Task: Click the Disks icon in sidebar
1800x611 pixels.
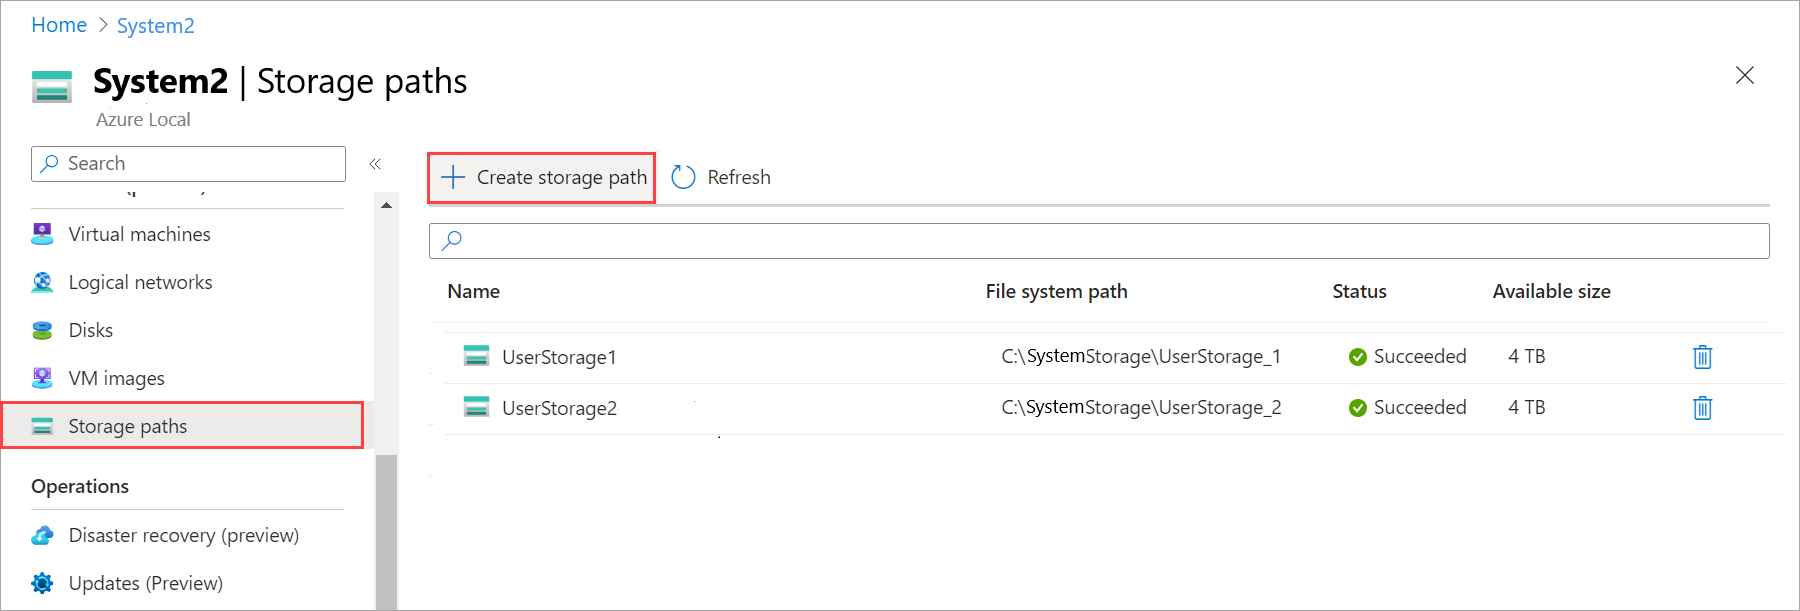Action: [x=42, y=330]
